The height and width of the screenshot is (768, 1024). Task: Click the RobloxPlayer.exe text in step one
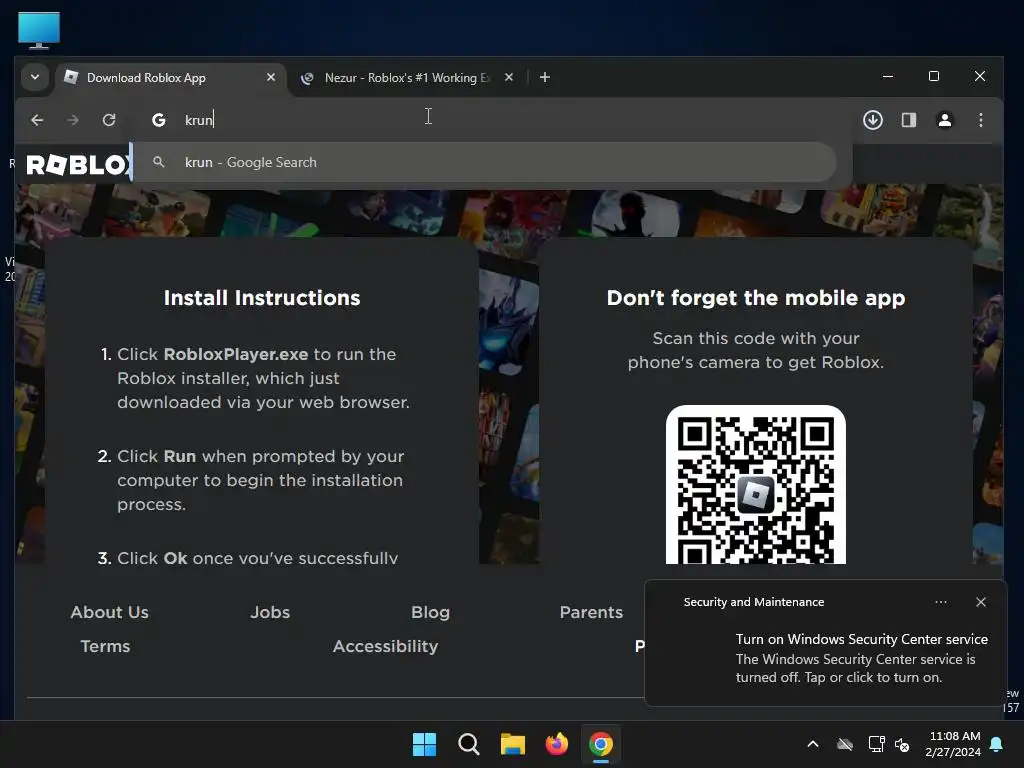tap(236, 354)
